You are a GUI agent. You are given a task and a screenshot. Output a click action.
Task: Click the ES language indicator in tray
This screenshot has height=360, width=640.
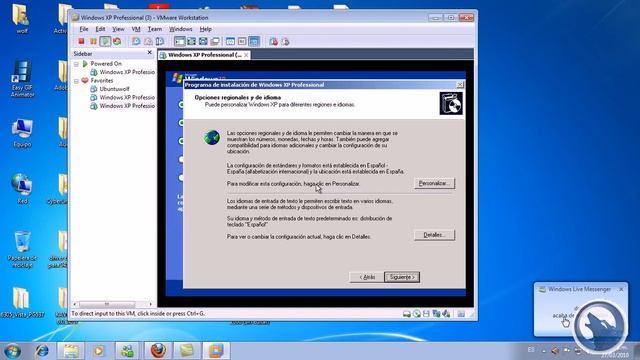click(531, 350)
